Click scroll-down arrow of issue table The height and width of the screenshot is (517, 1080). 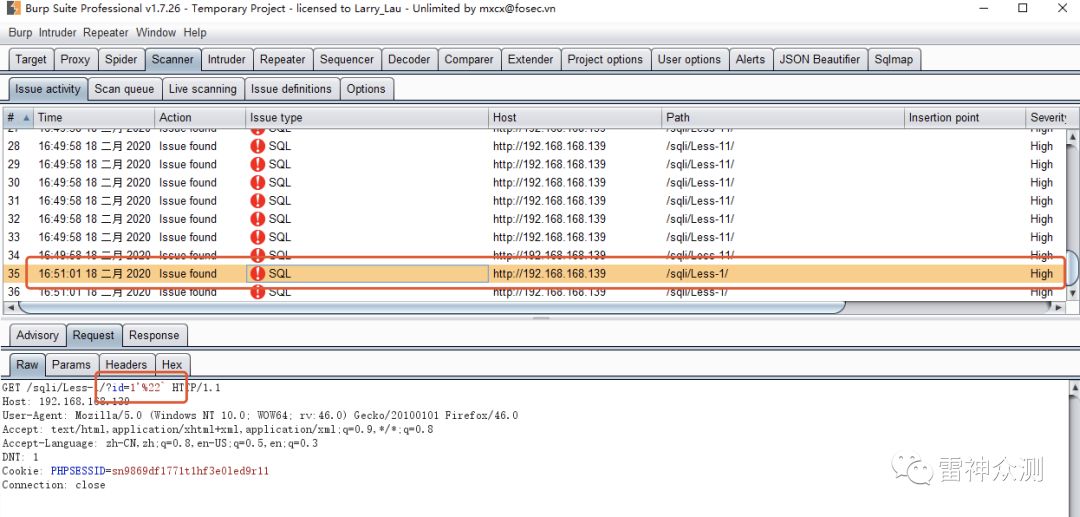pos(1073,293)
